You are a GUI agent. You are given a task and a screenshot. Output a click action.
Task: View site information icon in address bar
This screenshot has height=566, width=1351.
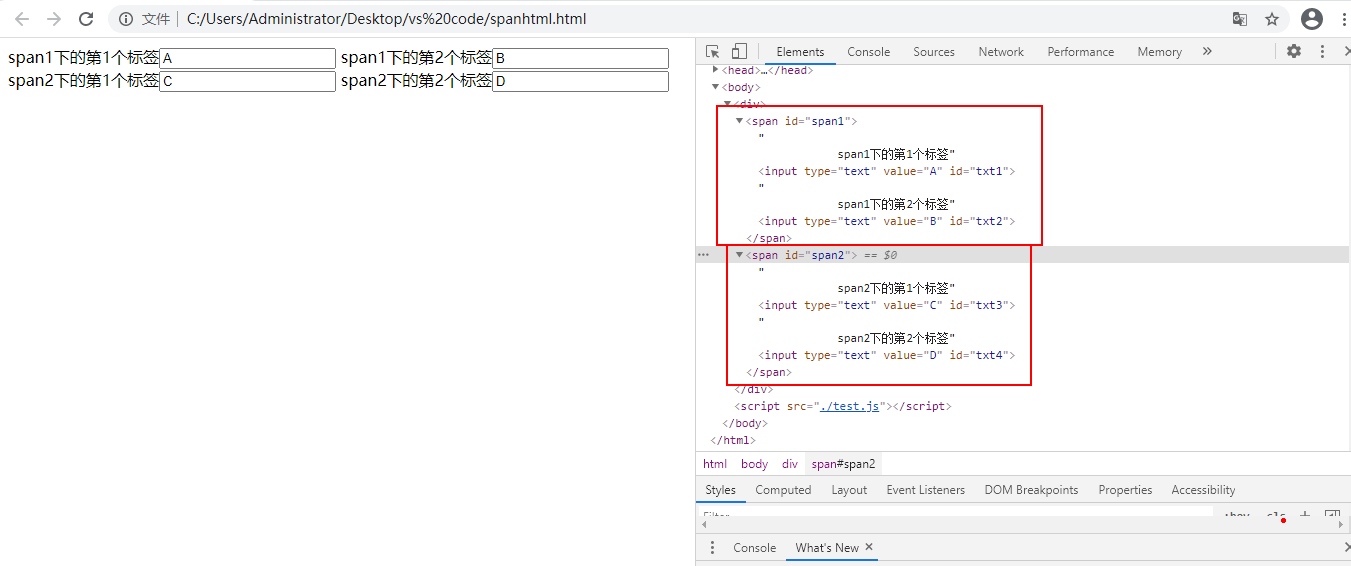click(x=126, y=19)
